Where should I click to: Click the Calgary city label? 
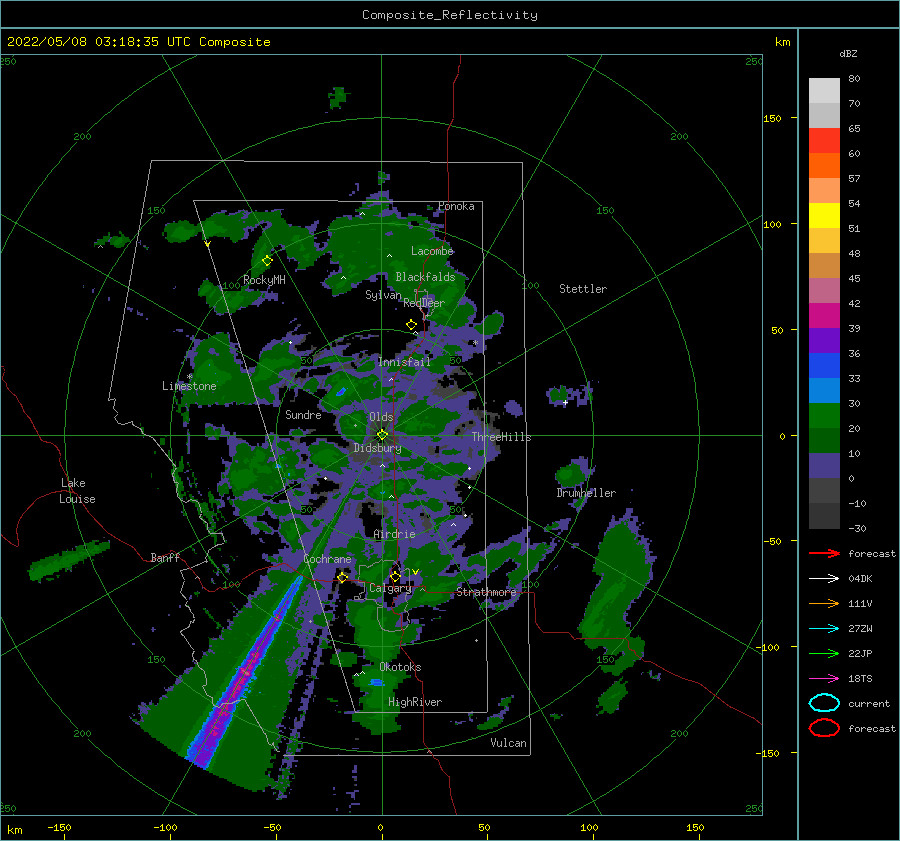click(x=390, y=588)
